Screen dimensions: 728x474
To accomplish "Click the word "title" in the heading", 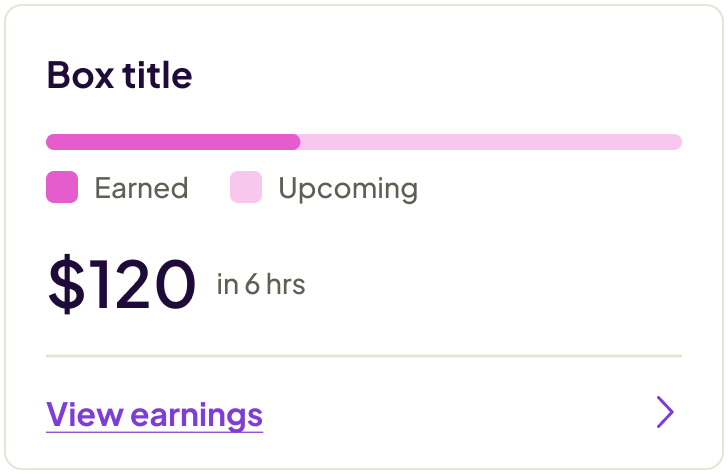I will pyautogui.click(x=156, y=76).
